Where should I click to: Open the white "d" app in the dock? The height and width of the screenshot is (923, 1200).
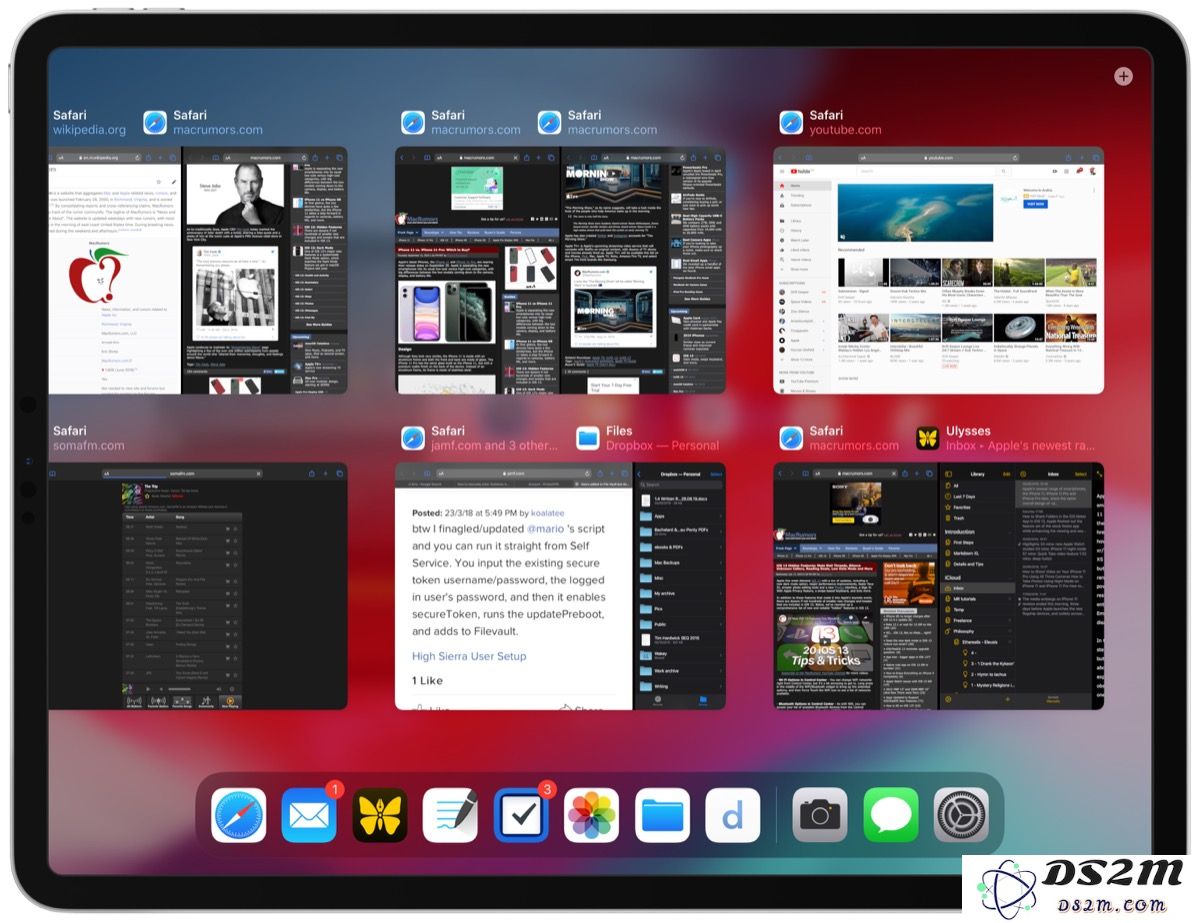pos(733,815)
